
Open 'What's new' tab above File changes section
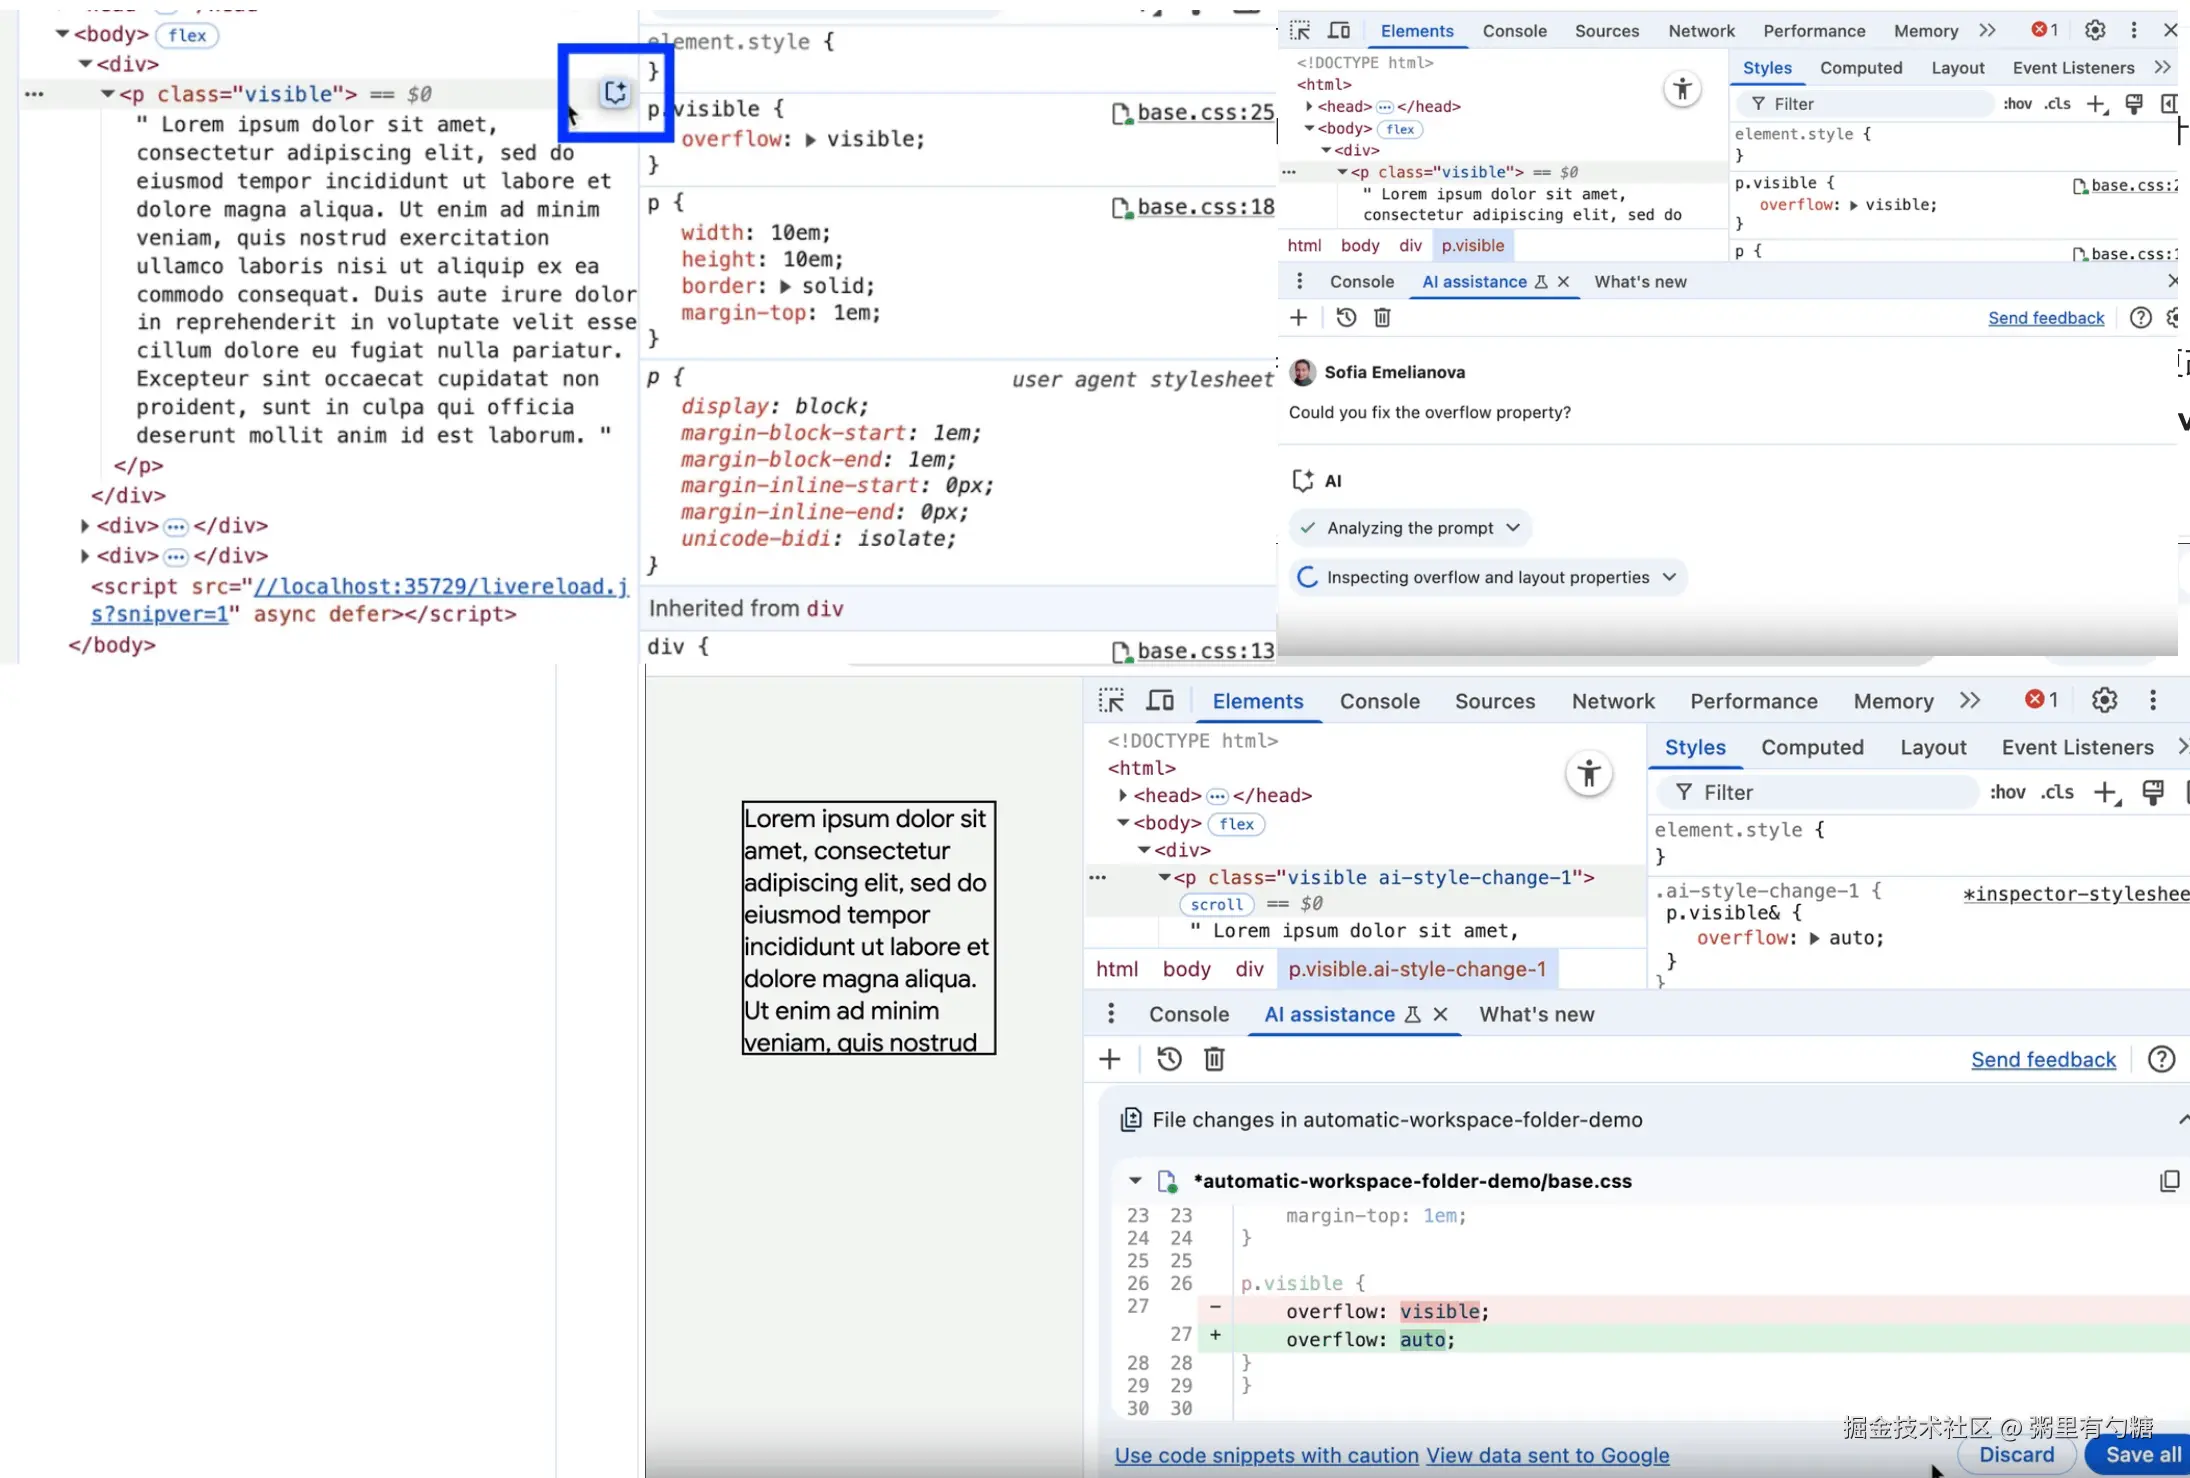(1536, 1014)
